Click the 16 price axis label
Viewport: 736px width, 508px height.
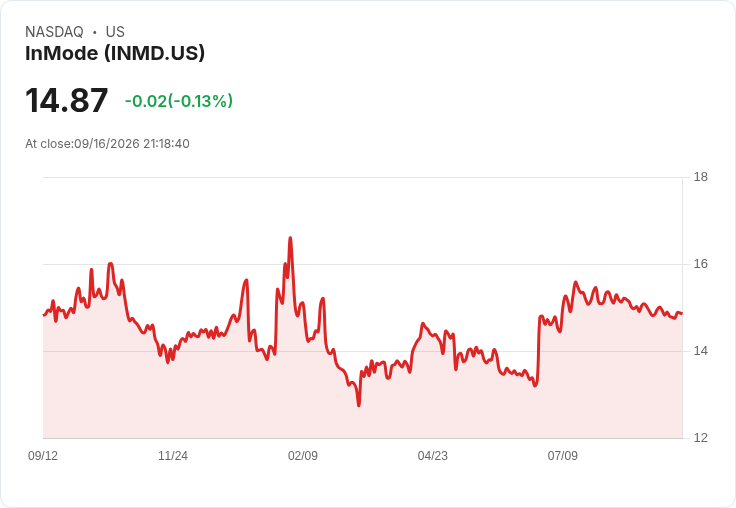pyautogui.click(x=701, y=264)
